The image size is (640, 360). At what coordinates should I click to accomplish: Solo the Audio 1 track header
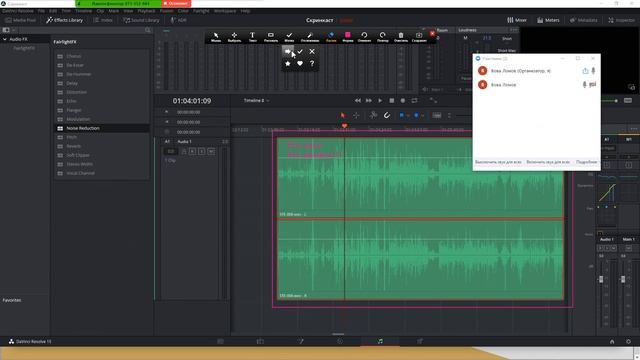pos(202,151)
